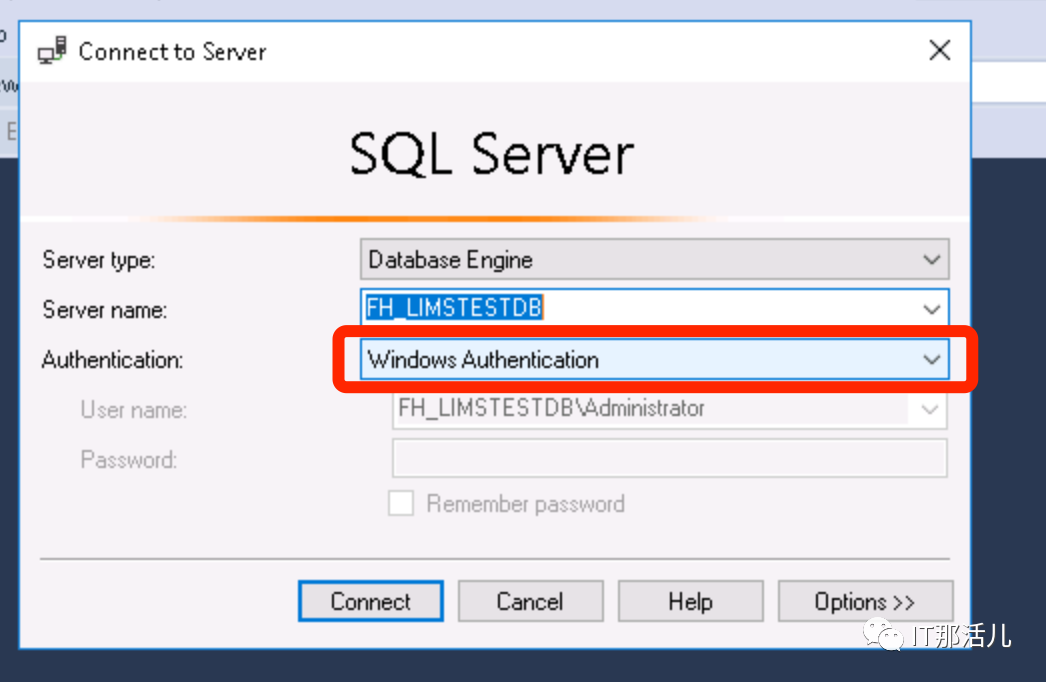Click the Connect to Server title icon
Image resolution: width=1046 pixels, height=682 pixels.
coord(53,51)
